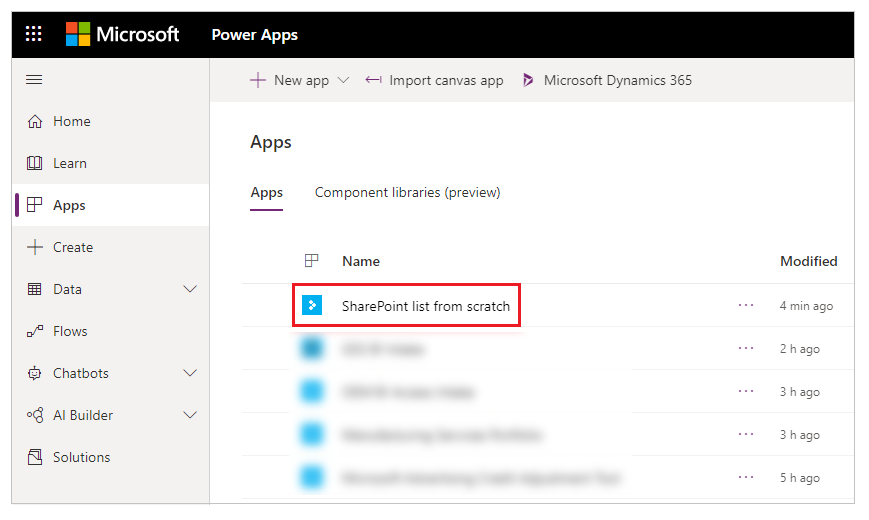
Task: Click the '4 min ago' modified value
Action: click(806, 306)
